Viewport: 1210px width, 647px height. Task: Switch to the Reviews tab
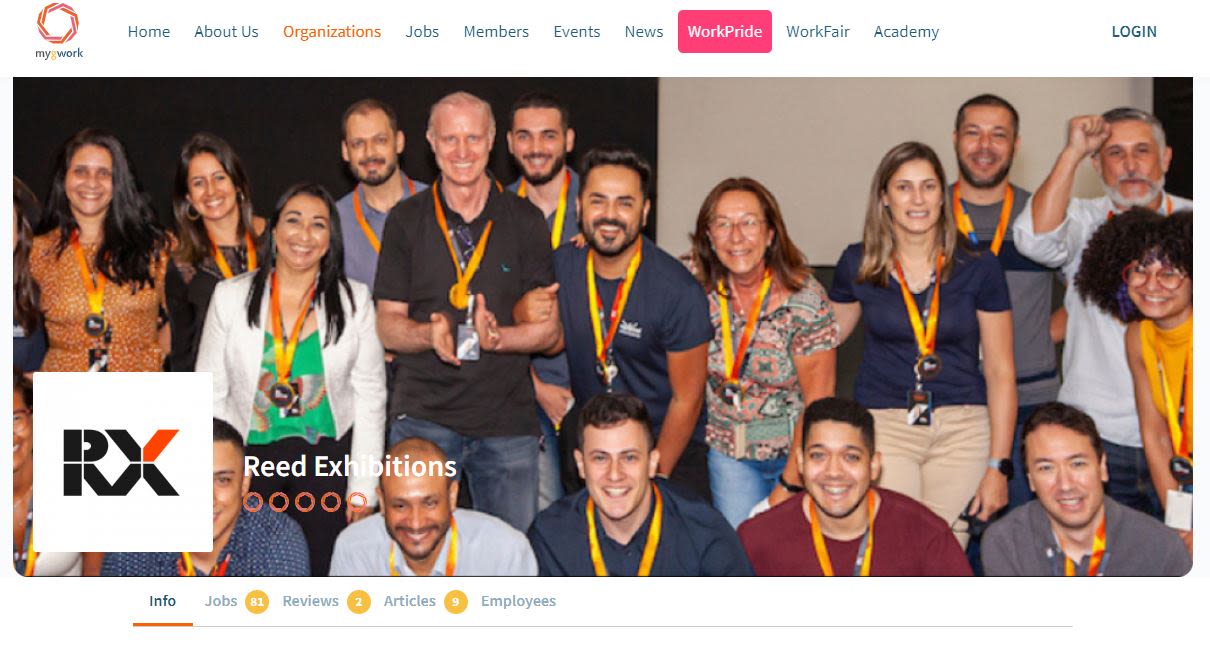311,601
